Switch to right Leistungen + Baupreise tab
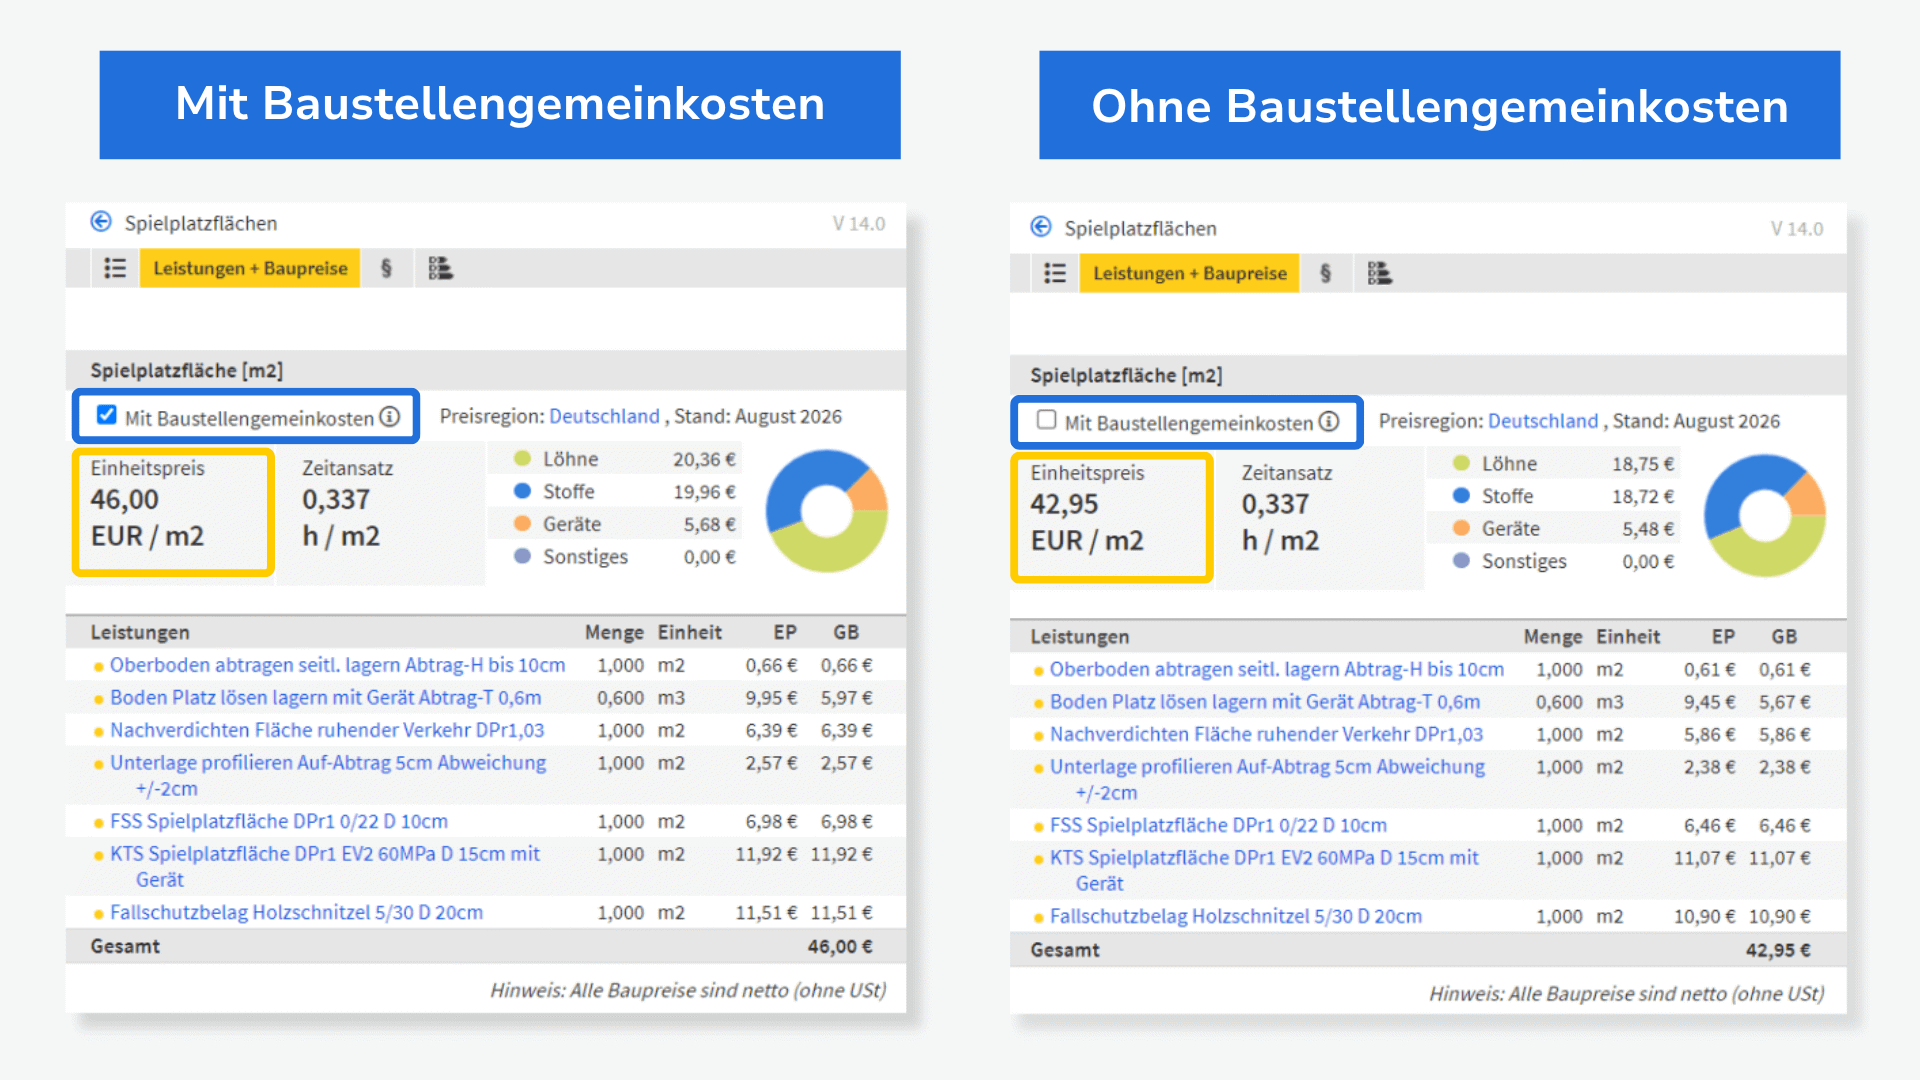The width and height of the screenshot is (1920, 1080). tap(1189, 273)
